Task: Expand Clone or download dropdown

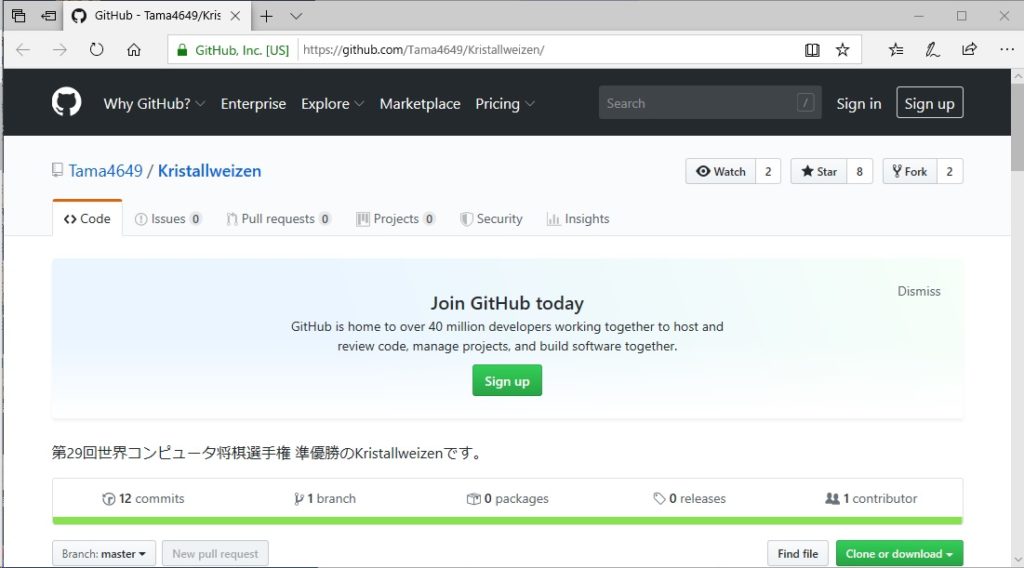Action: click(x=899, y=554)
